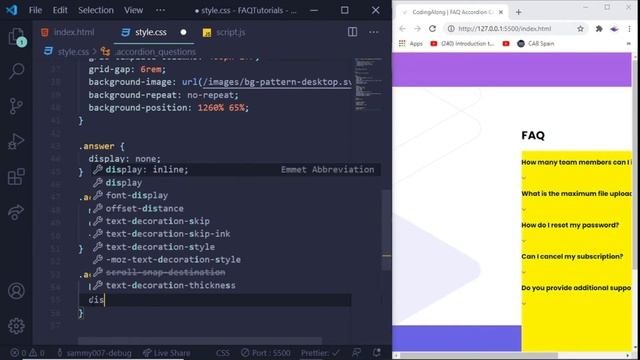The height and width of the screenshot is (360, 640).
Task: Change the CSS language mode
Action: pos(223,353)
